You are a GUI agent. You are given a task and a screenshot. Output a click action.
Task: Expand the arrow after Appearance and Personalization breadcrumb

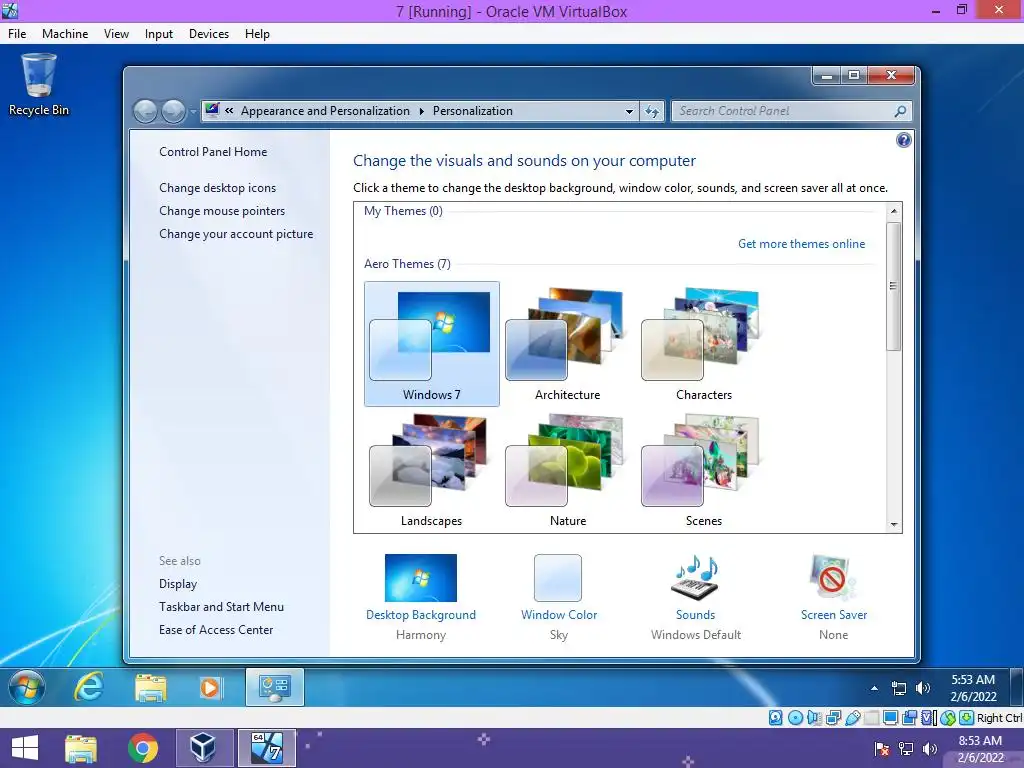pos(421,111)
